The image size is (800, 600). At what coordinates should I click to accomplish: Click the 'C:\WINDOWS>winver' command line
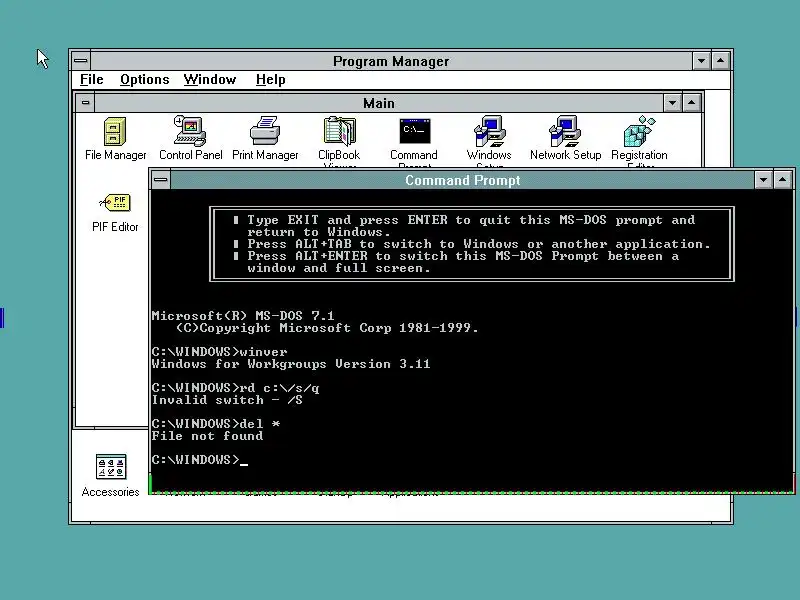(219, 352)
